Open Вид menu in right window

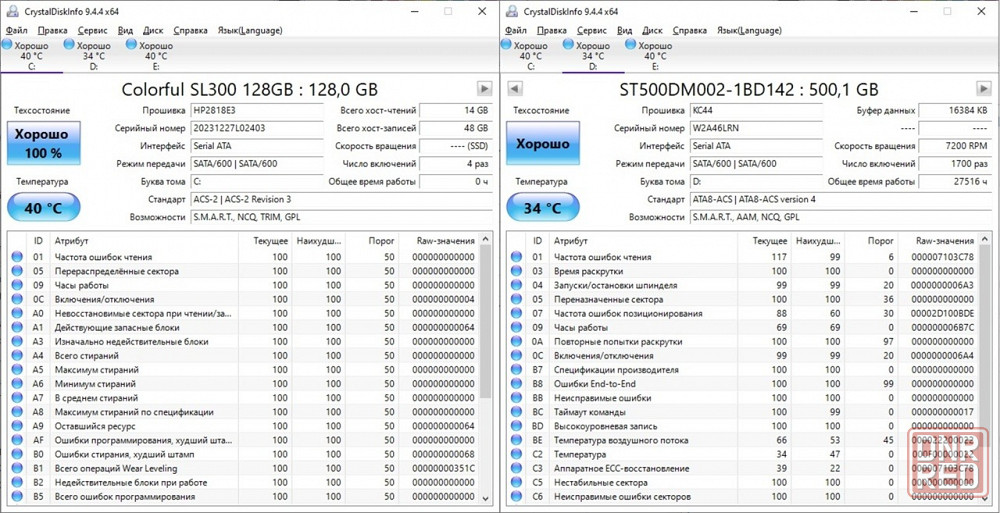[625, 30]
